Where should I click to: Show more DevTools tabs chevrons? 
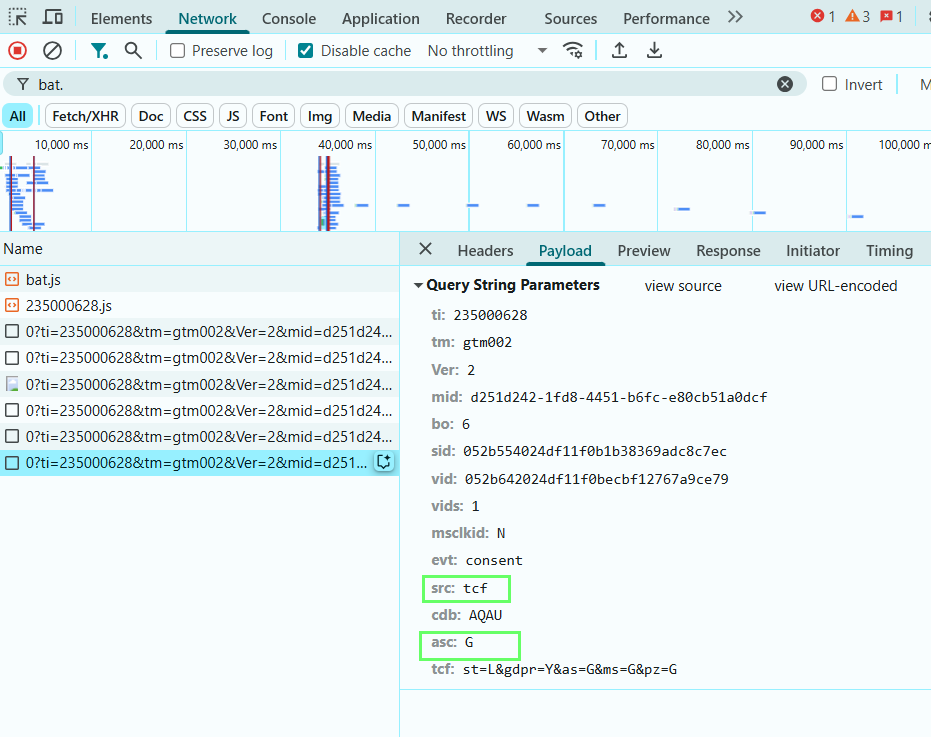click(x=735, y=17)
